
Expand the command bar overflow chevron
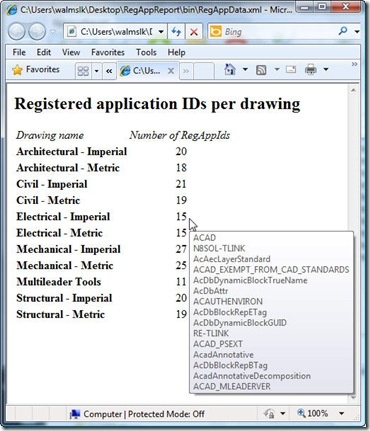(354, 64)
